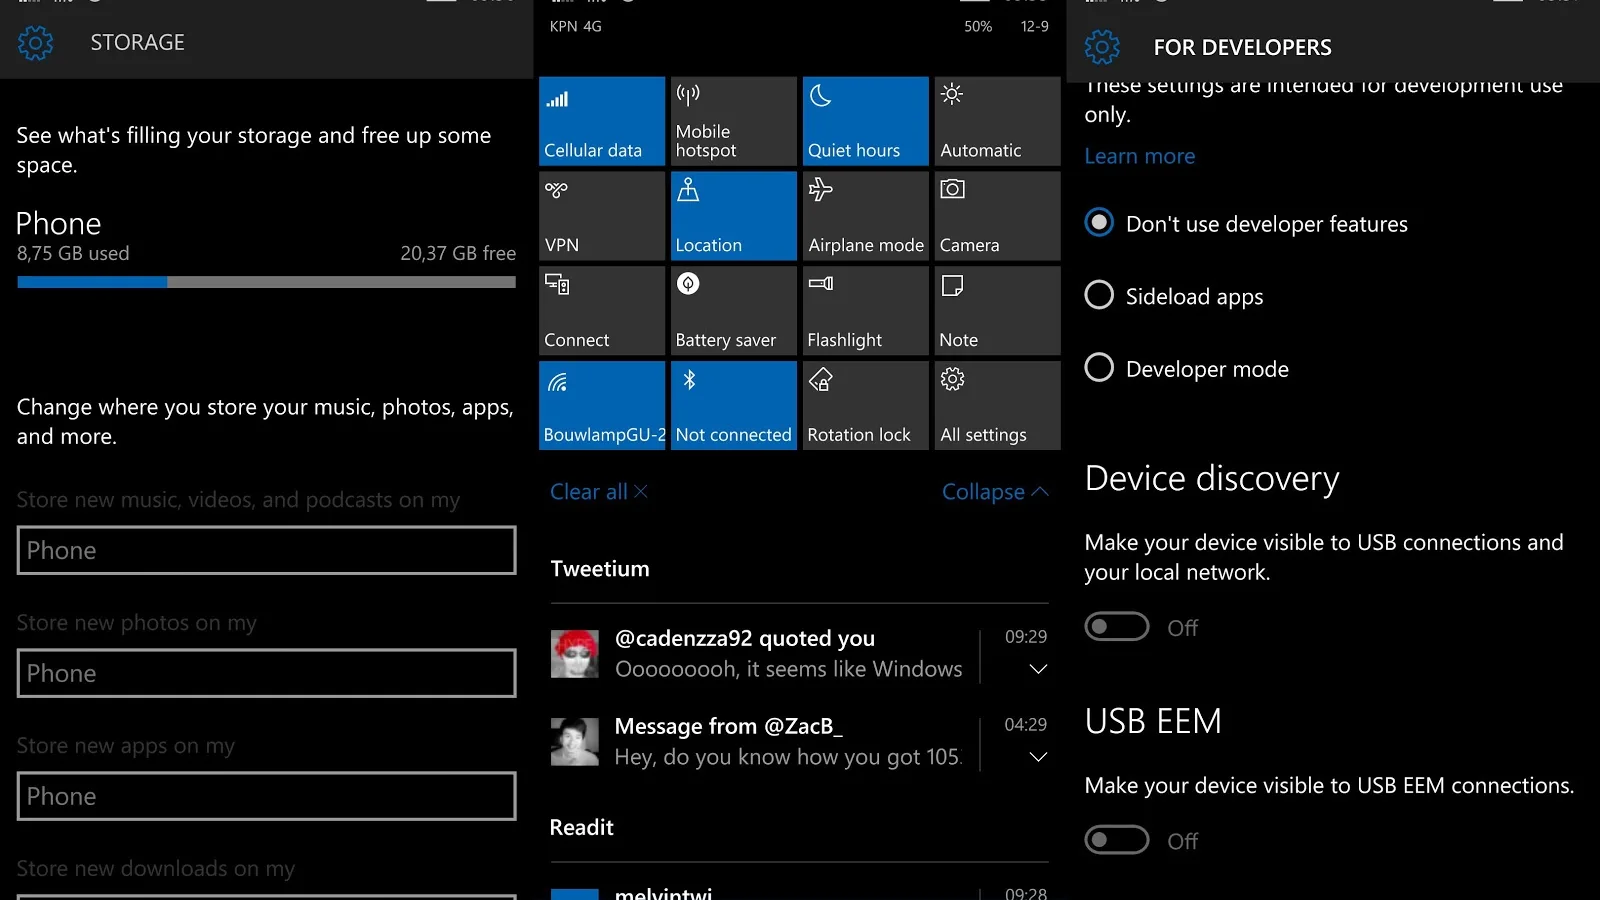Image resolution: width=1600 pixels, height=900 pixels.
Task: Open the VPN quick action tile
Action: point(601,216)
